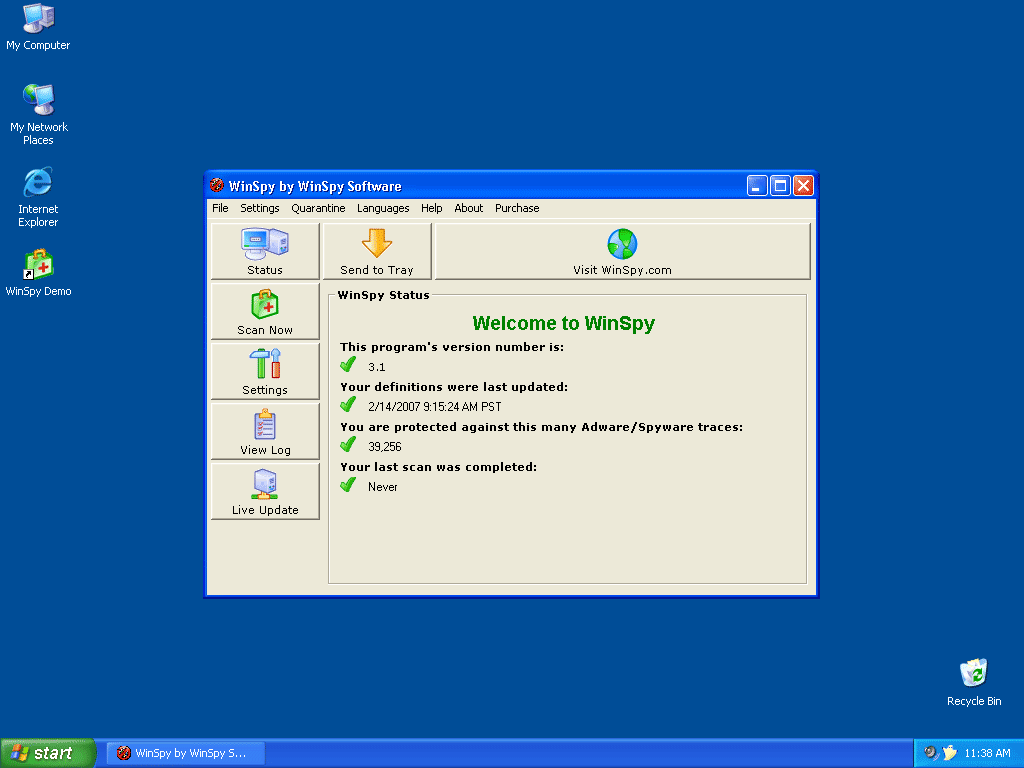The height and width of the screenshot is (768, 1024).
Task: Open the Purchase menu
Action: click(x=517, y=208)
